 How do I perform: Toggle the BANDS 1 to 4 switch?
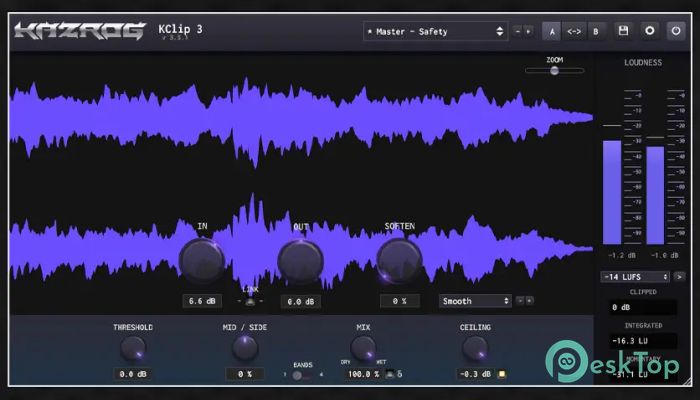tap(302, 375)
